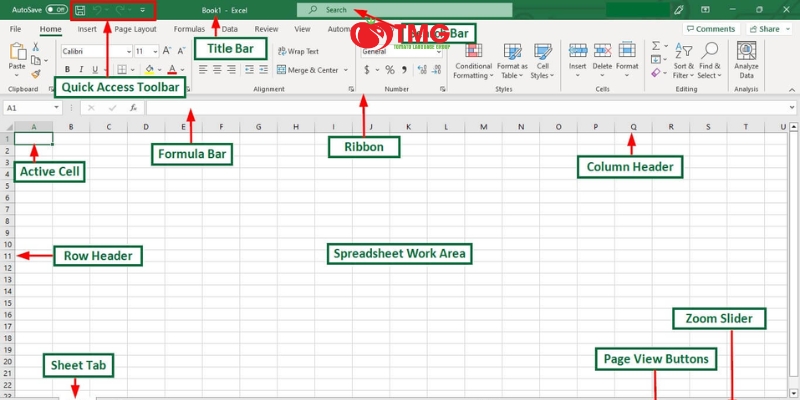The height and width of the screenshot is (400, 800).
Task: Click the Insert Function fx icon
Action: coord(133,108)
